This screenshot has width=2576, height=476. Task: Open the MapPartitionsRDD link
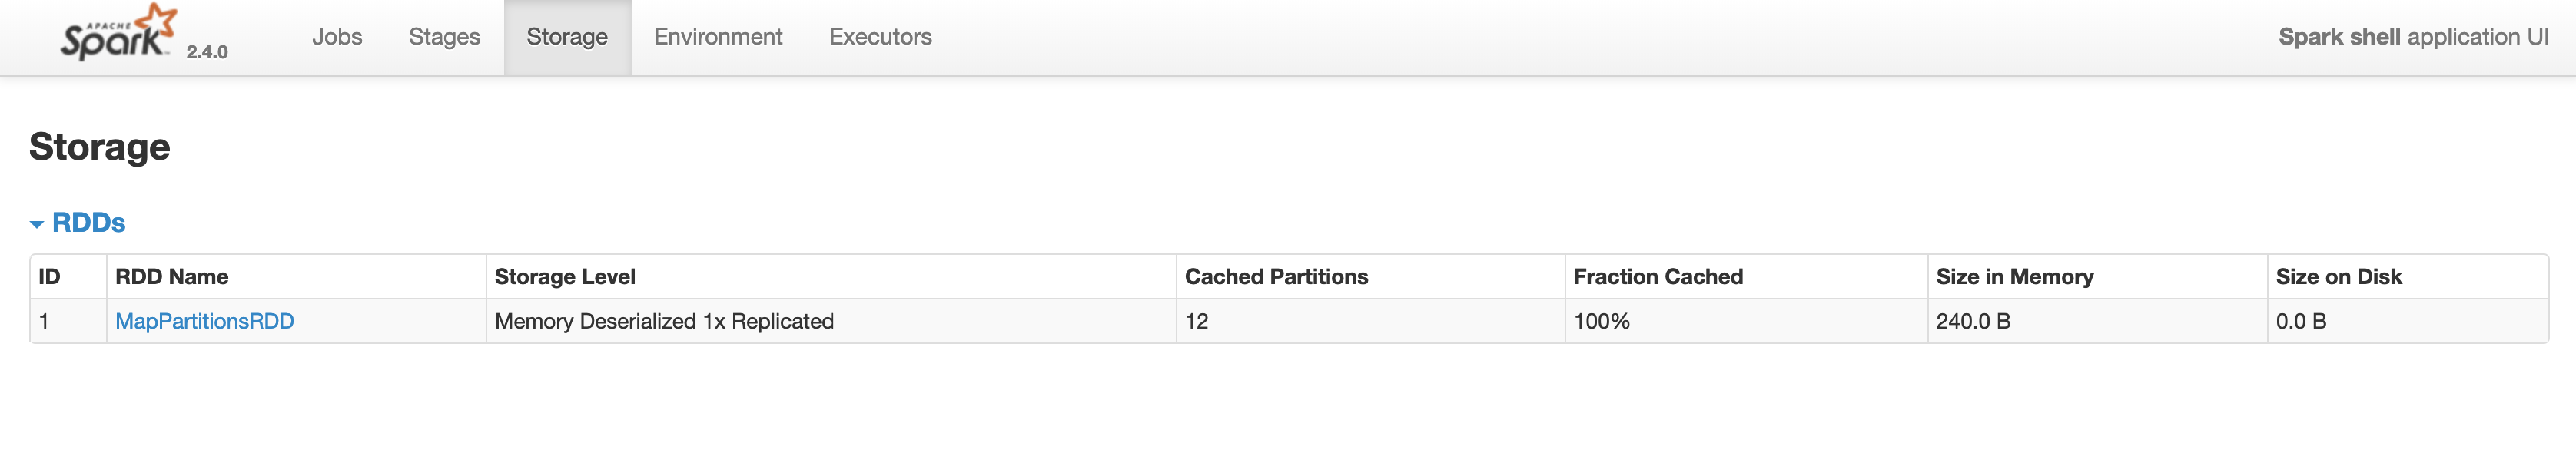tap(204, 321)
